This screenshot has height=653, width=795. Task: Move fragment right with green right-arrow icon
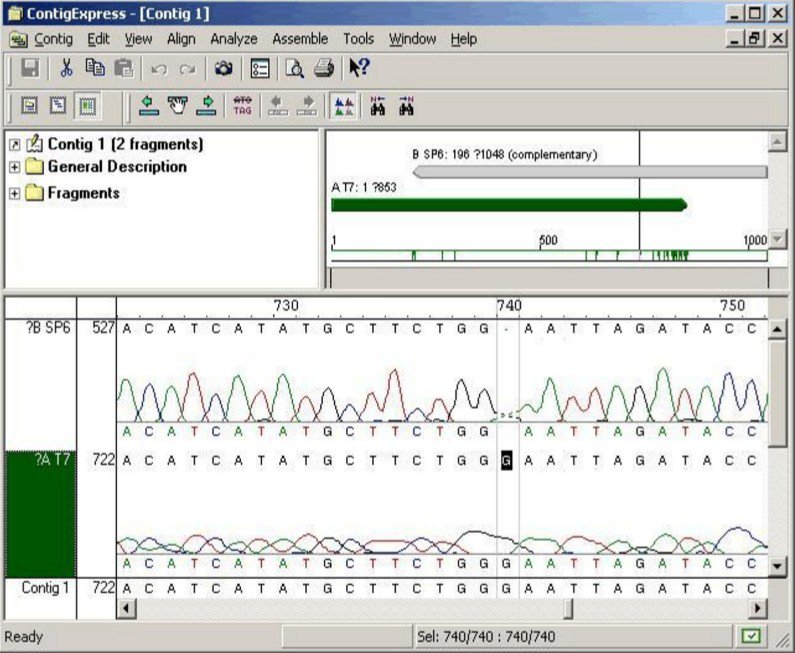(206, 106)
